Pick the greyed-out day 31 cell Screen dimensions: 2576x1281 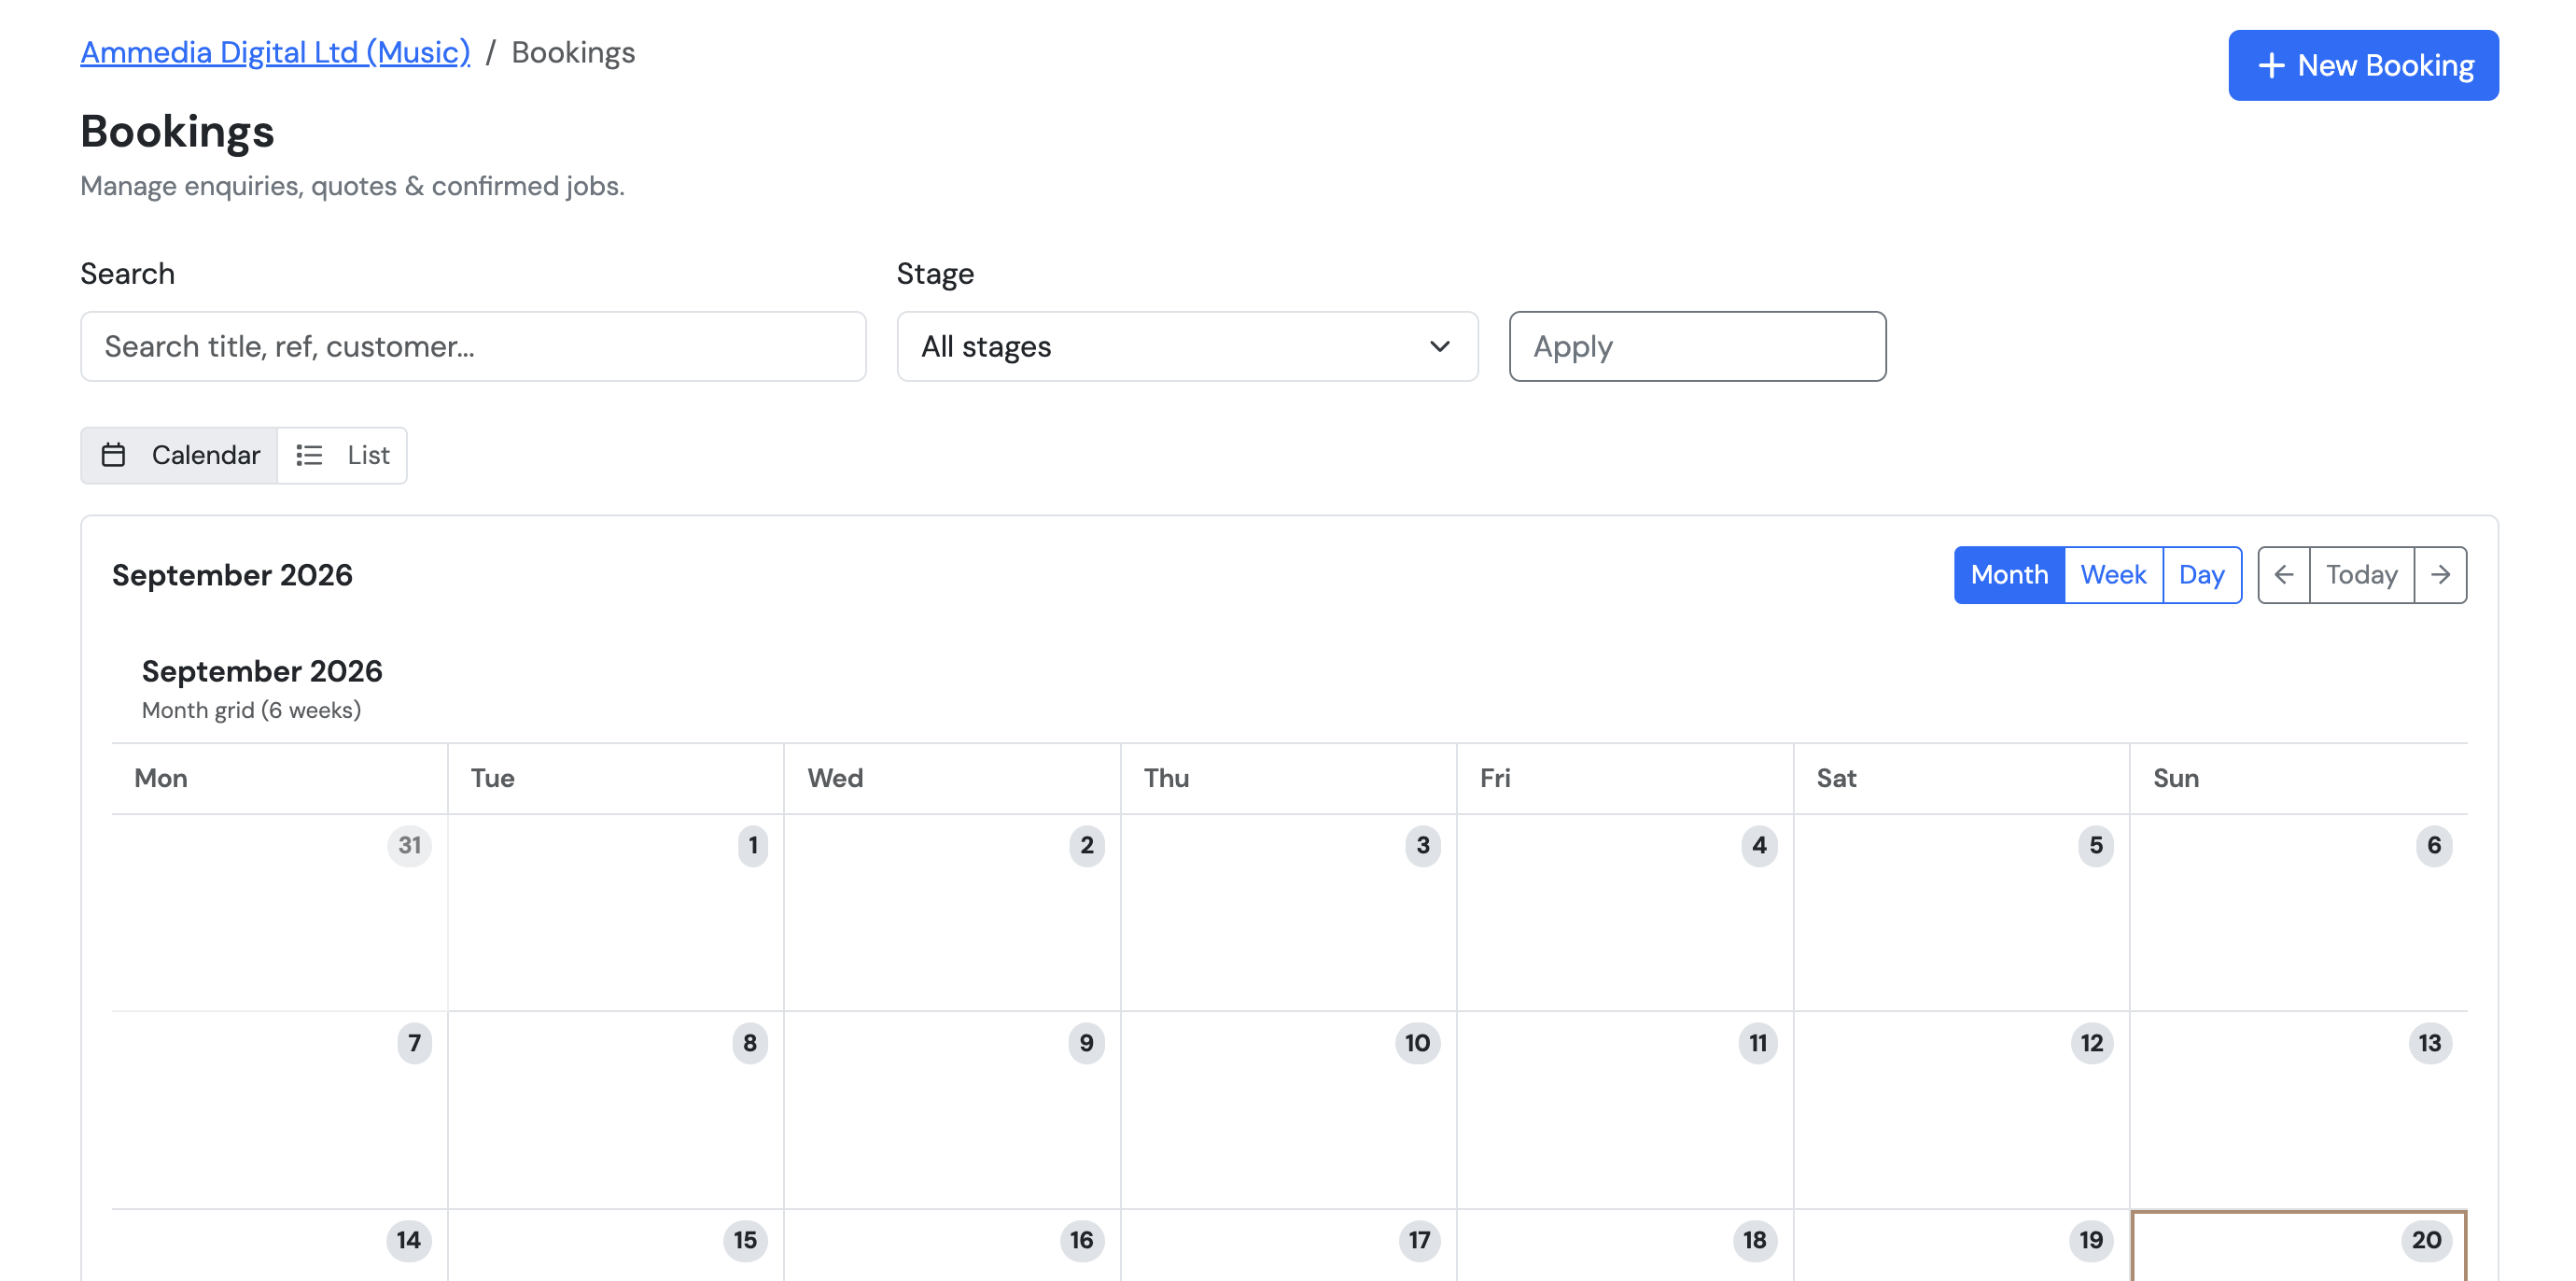pos(279,912)
